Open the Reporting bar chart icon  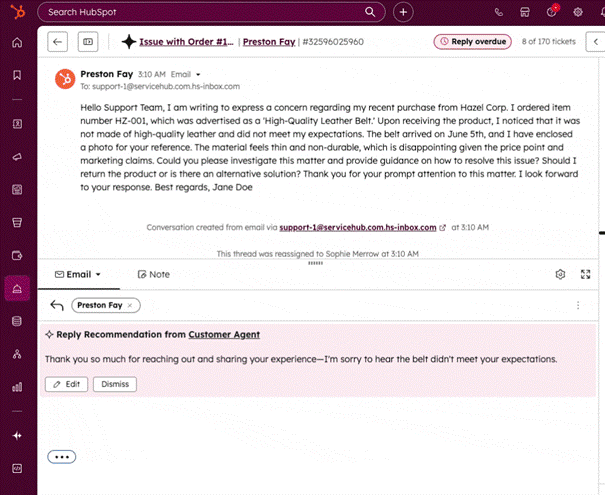point(17,387)
